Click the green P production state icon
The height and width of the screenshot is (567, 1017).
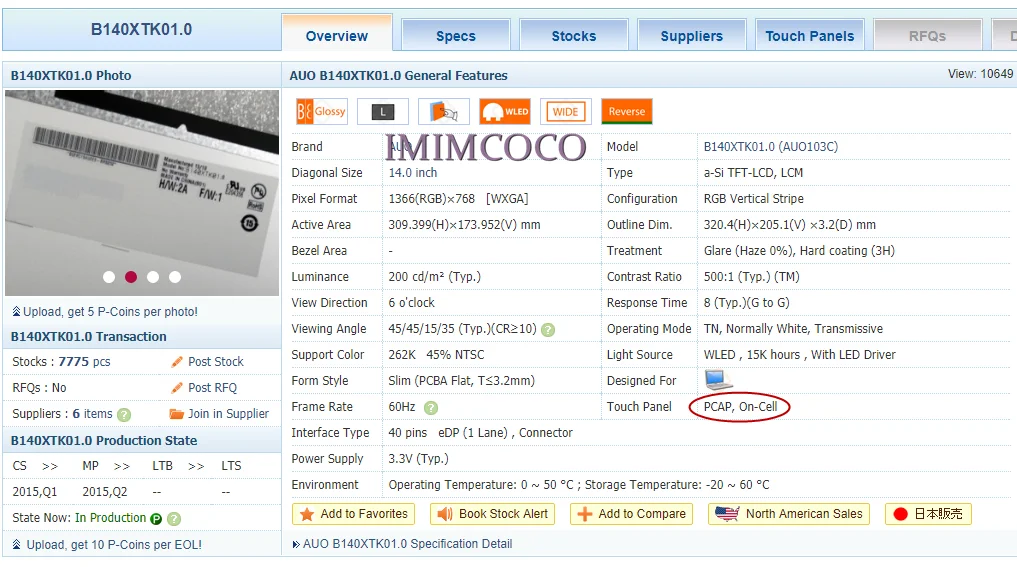(x=156, y=518)
